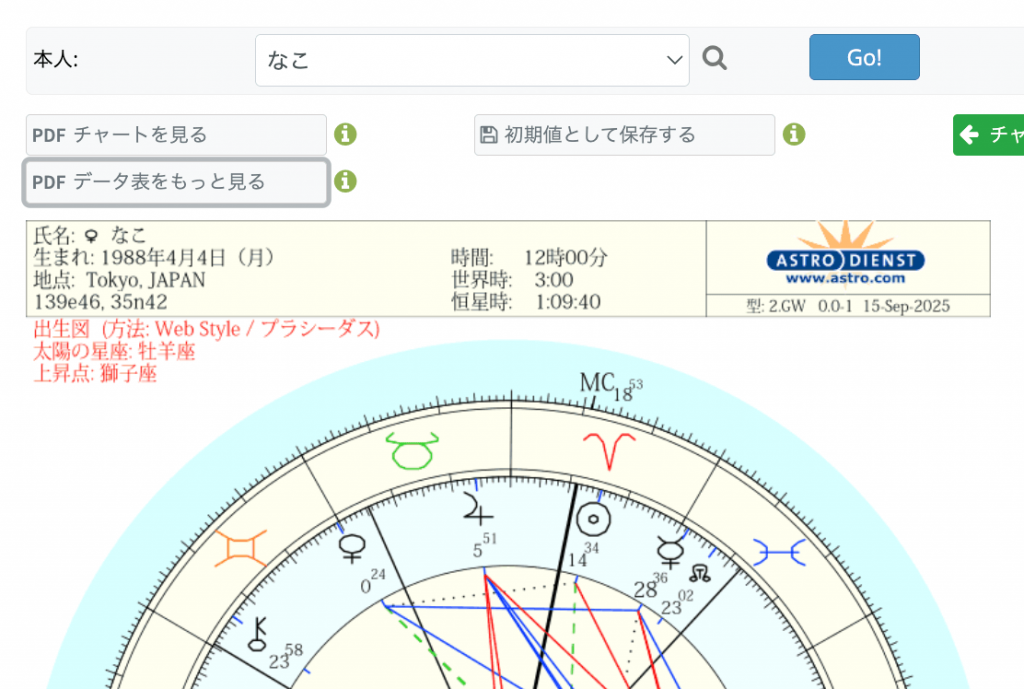
Task: Click the blue Pisces sign symbol
Action: point(779,553)
